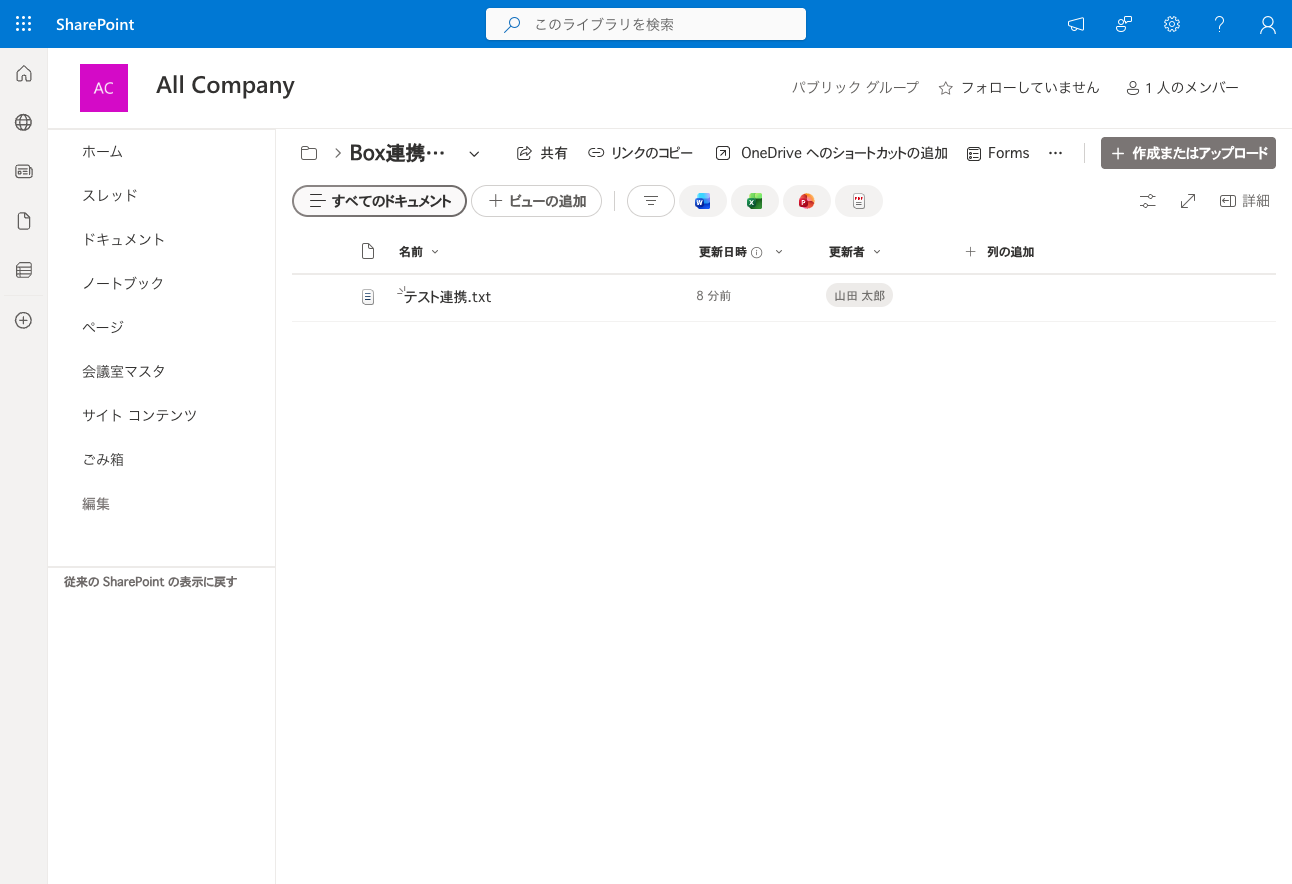Open the filter pill icon
Screen dimensions: 1292x884
pos(651,201)
